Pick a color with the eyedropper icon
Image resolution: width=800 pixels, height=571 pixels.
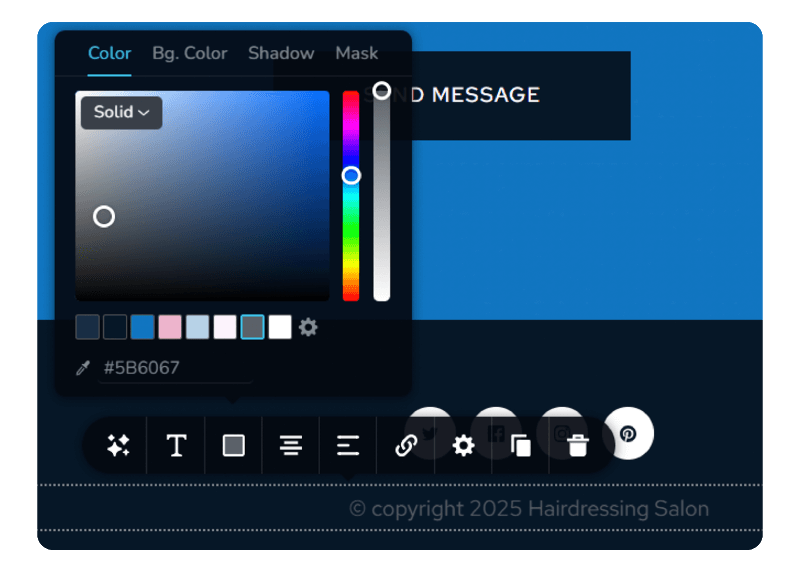(x=83, y=368)
